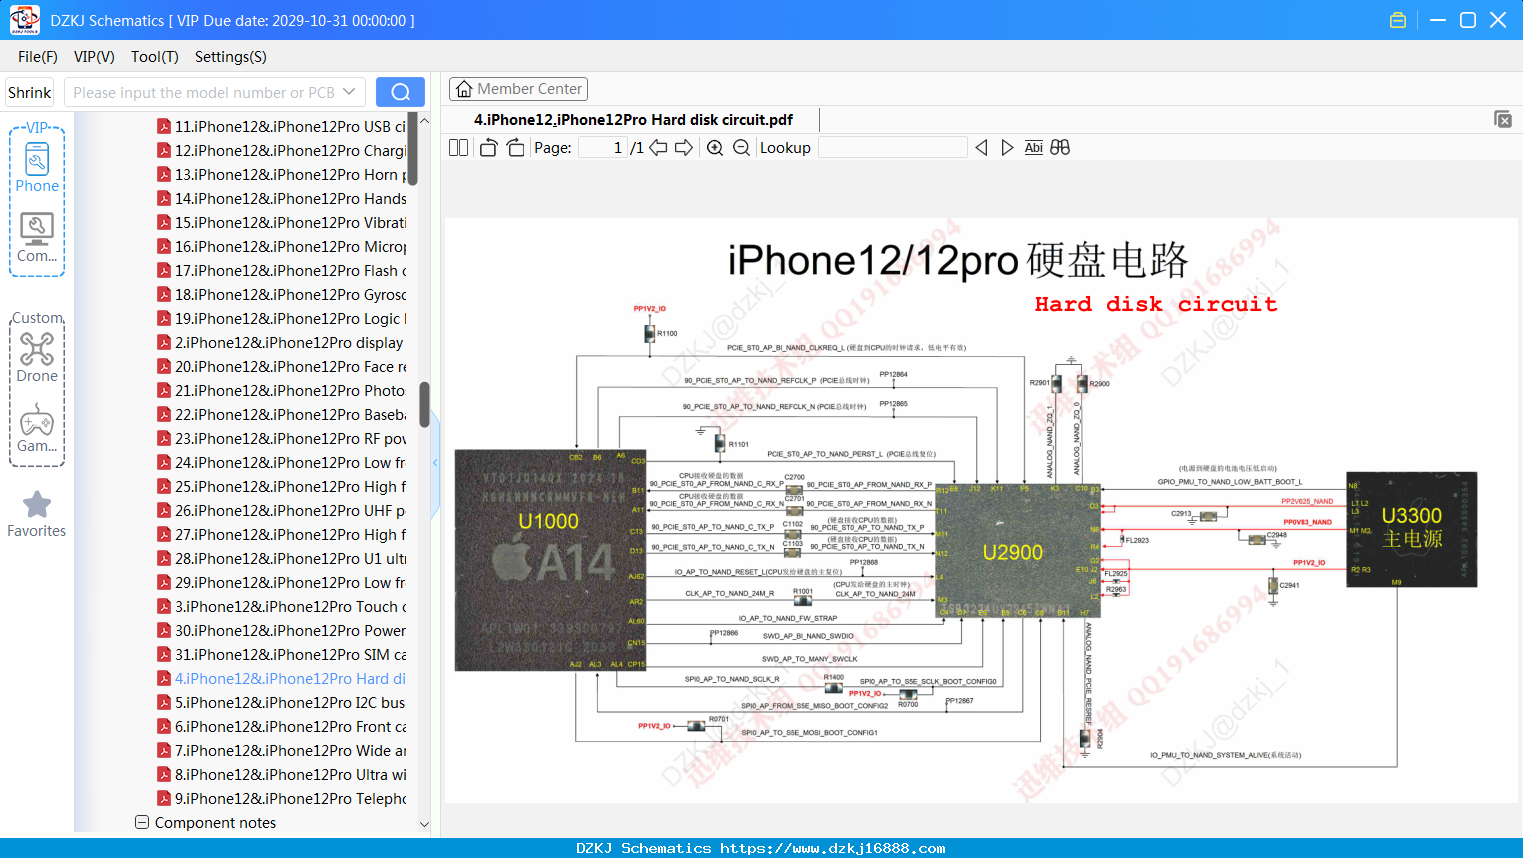Rotate page counterclockwise
Image resolution: width=1523 pixels, height=858 pixels.
point(488,147)
